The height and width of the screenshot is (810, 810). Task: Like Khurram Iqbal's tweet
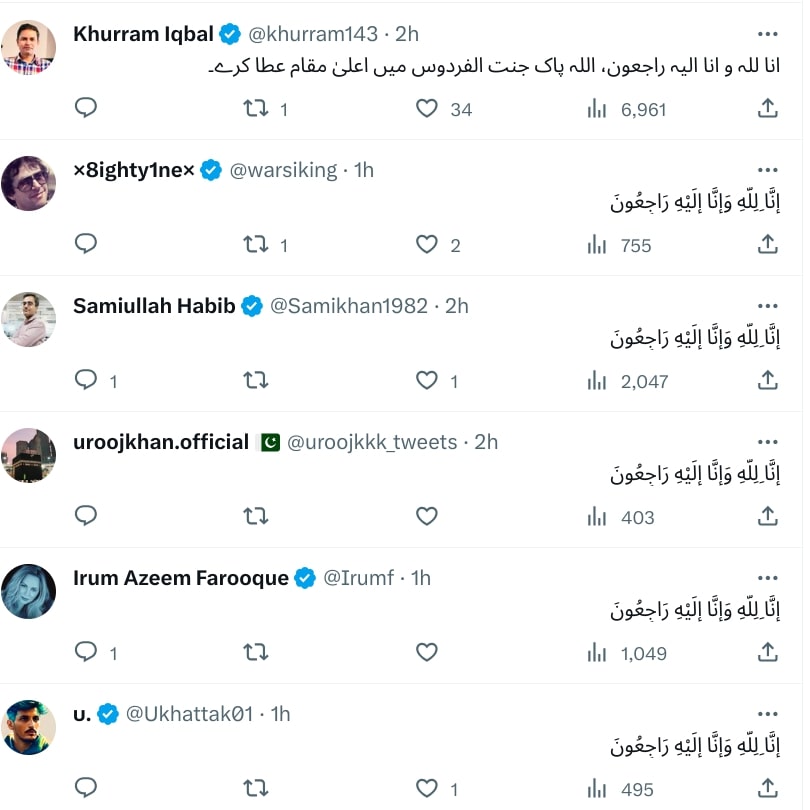427,108
